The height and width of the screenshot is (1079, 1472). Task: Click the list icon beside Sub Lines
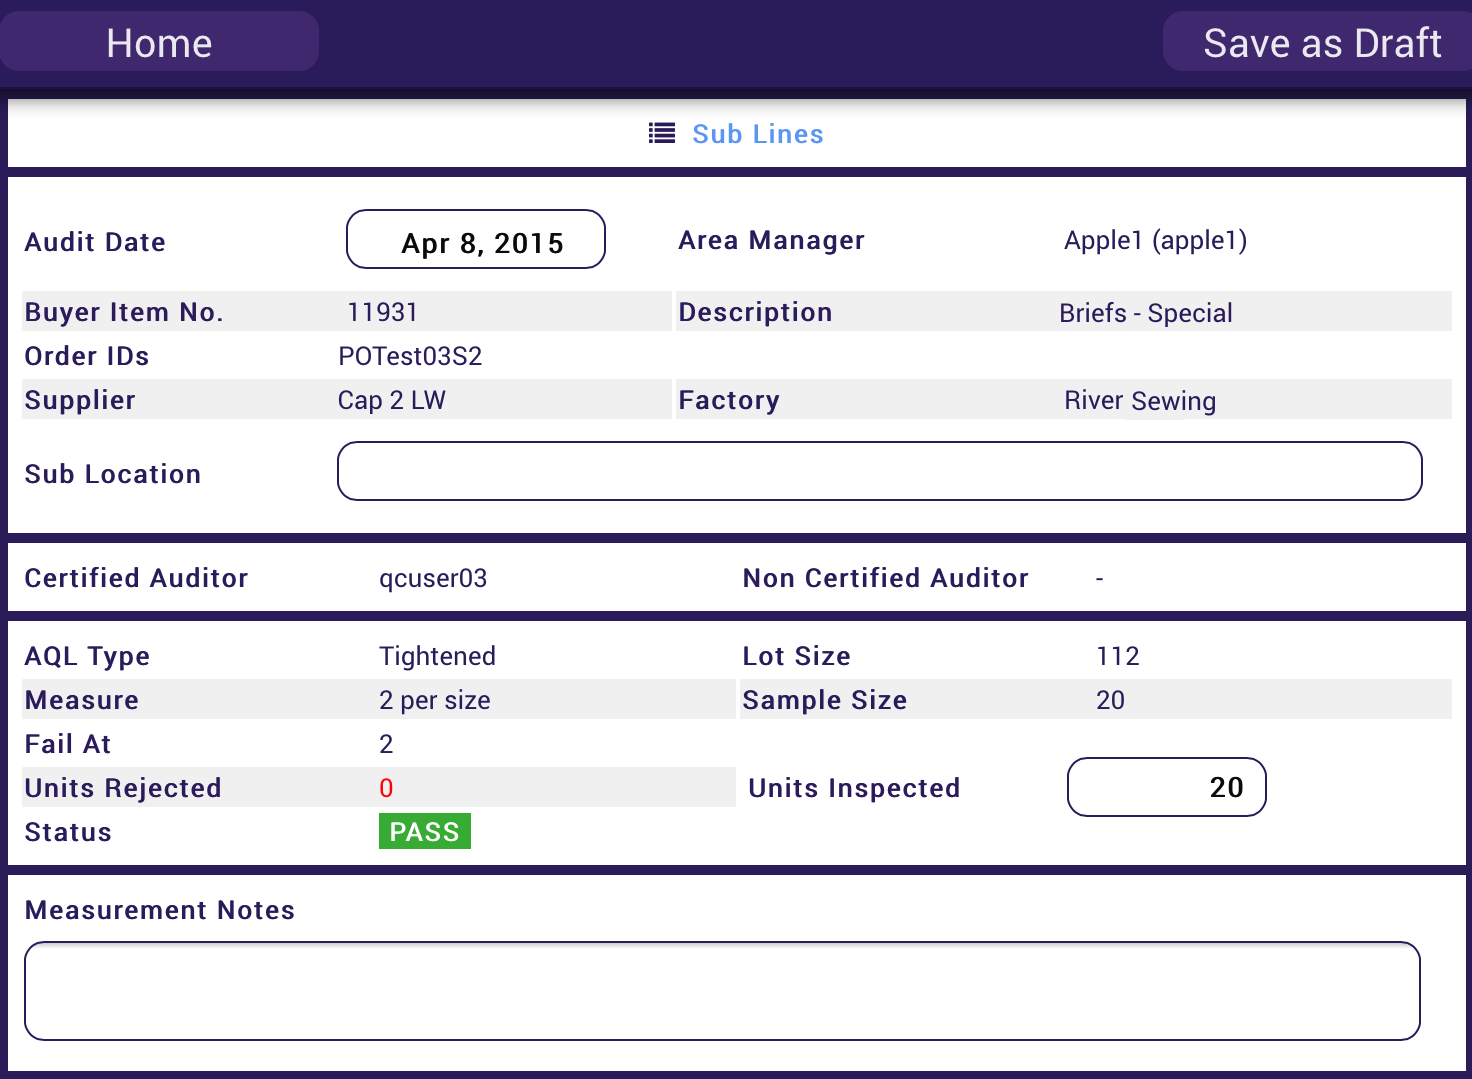pos(661,132)
